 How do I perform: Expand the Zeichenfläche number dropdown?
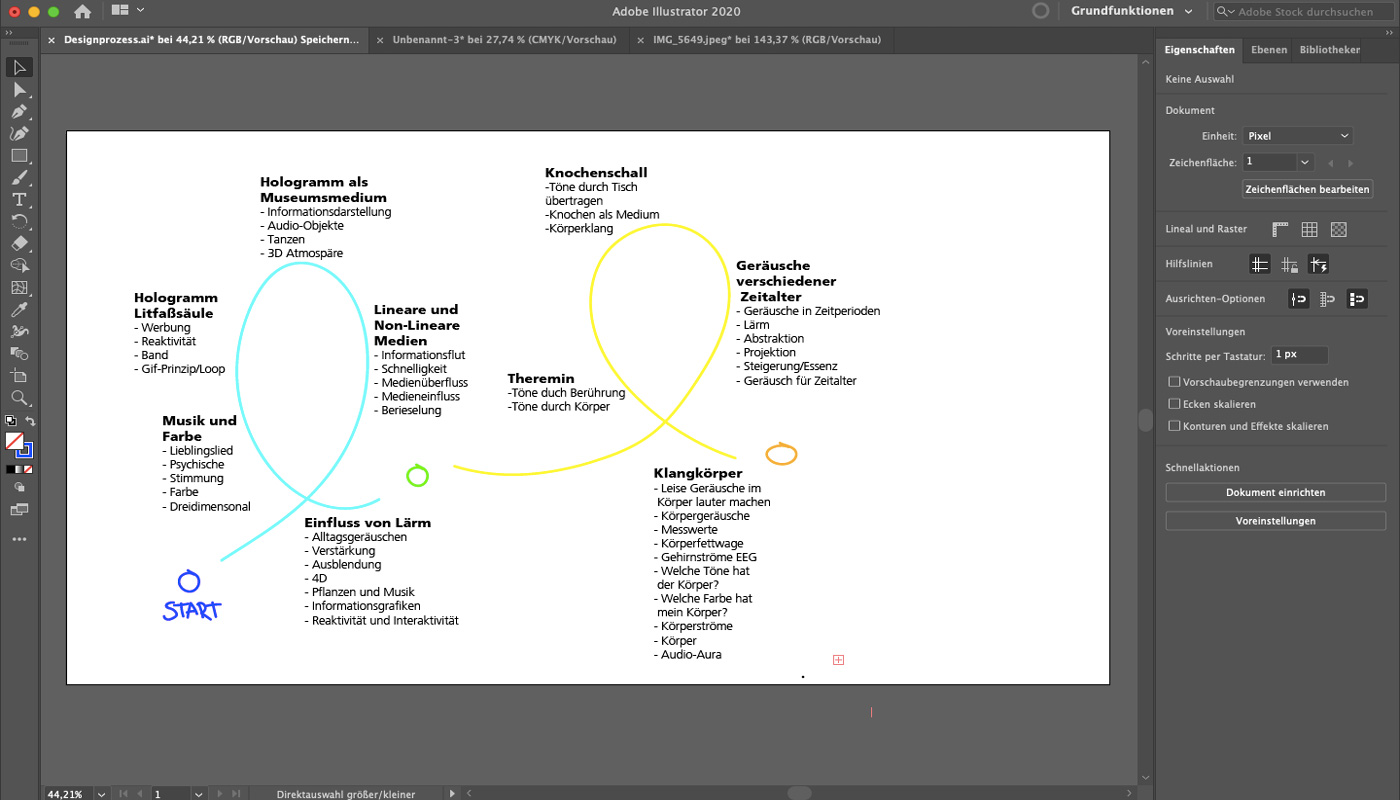click(1304, 162)
